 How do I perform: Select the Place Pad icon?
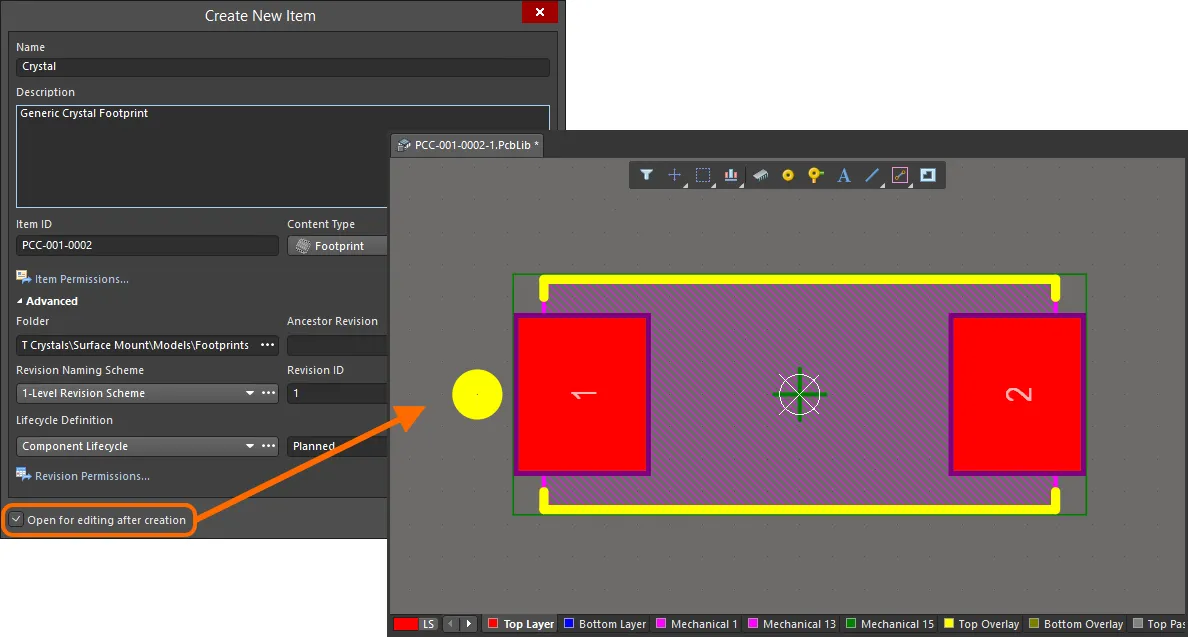click(x=788, y=175)
